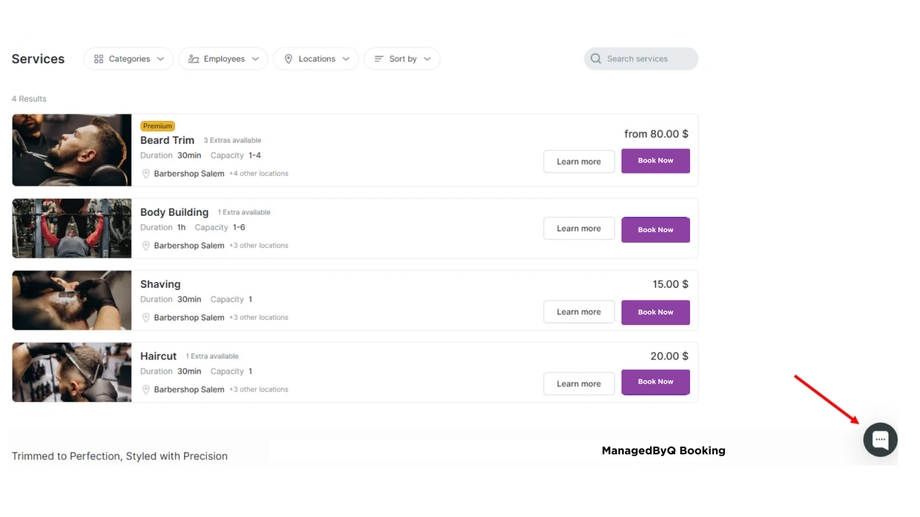Image resolution: width=920 pixels, height=517 pixels.
Task: Book Now for Body Building
Action: [x=655, y=230]
